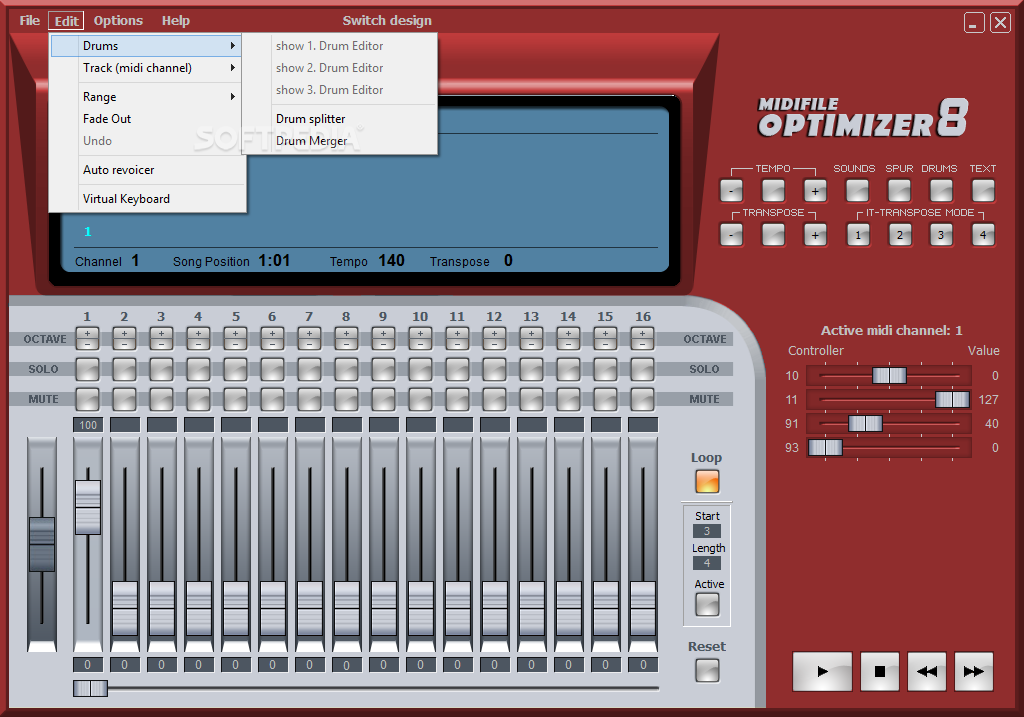Mute channel 7

click(310, 399)
